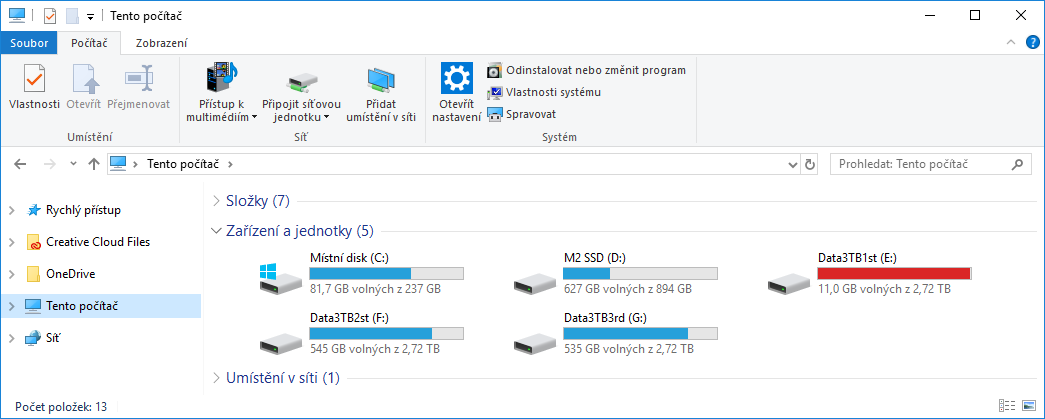Expand Rychlý přístup in navigation pane

pyautogui.click(x=11, y=210)
